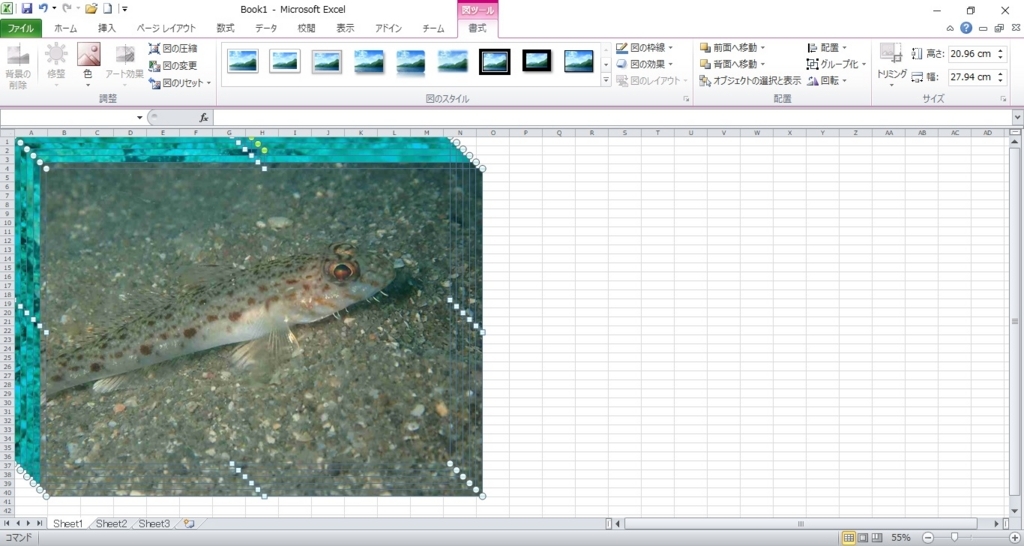Click the zoom slider handle
The width and height of the screenshot is (1024, 546).
click(954, 537)
